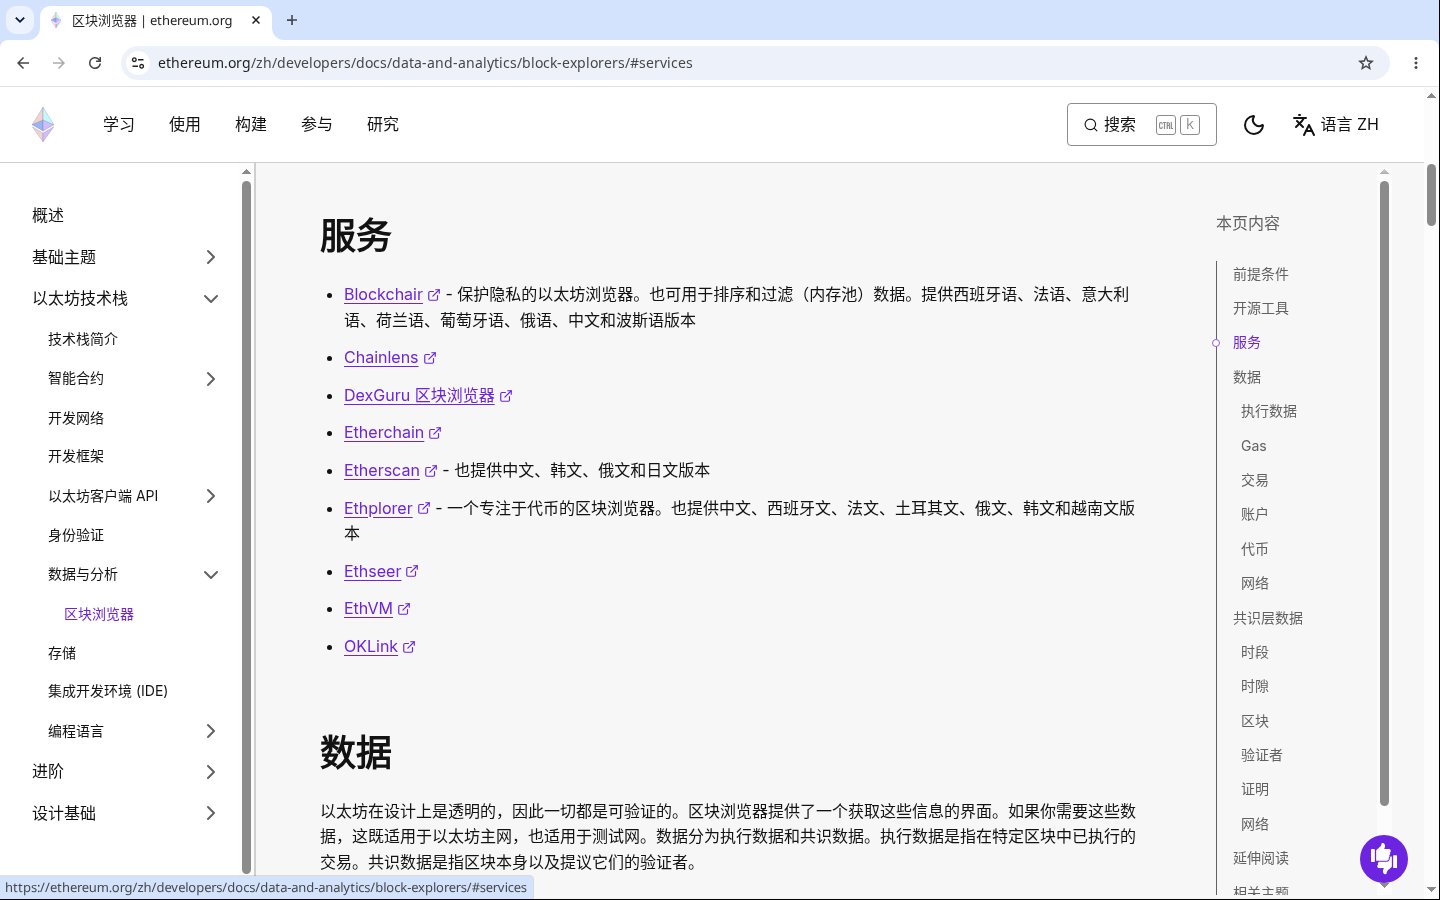Jump to 前提条件 in page contents
The image size is (1440, 900).
coord(1261,274)
